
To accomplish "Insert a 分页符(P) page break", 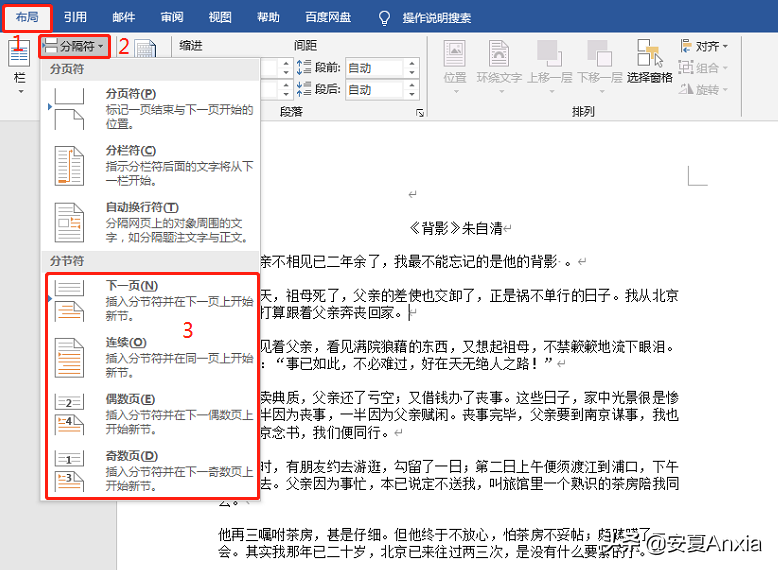I will click(x=151, y=109).
